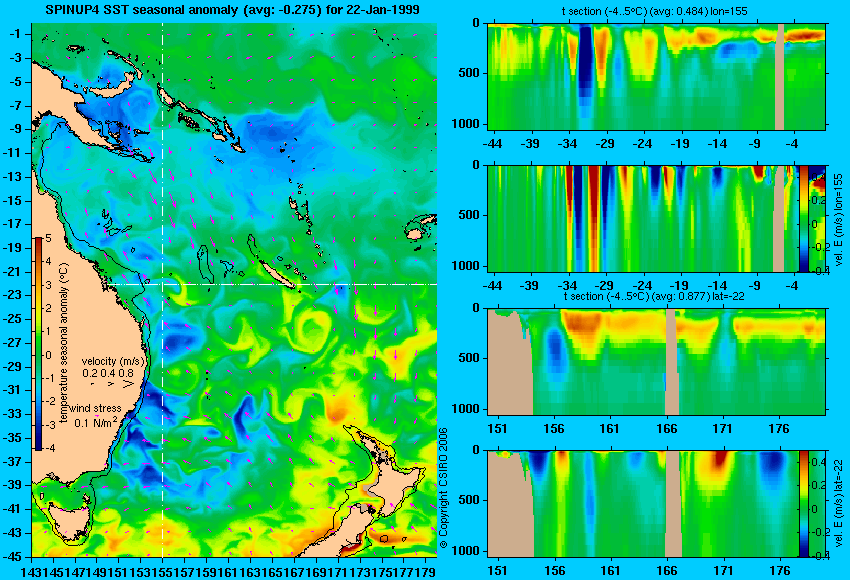The width and height of the screenshot is (850, 580).
Task: Click the tan landmass block in the lat=-22 temperature section
Action: click(510, 362)
